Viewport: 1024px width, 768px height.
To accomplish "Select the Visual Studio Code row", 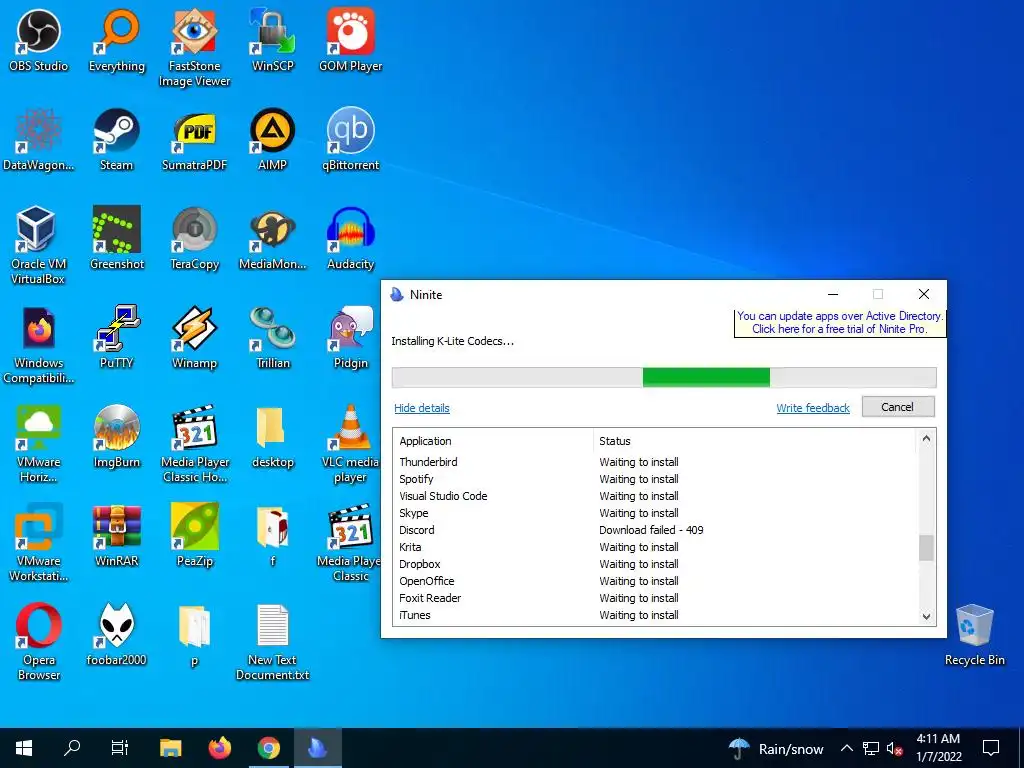I will (655, 496).
